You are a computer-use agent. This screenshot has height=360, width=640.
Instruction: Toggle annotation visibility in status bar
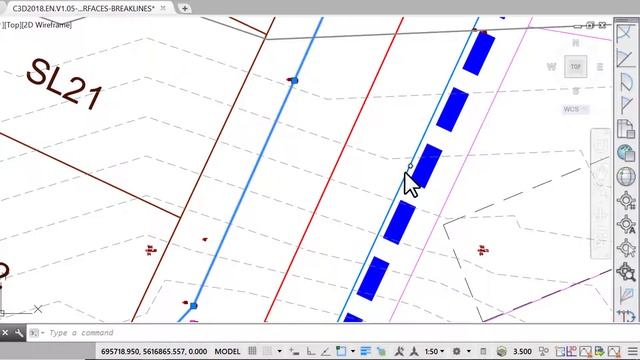point(399,351)
